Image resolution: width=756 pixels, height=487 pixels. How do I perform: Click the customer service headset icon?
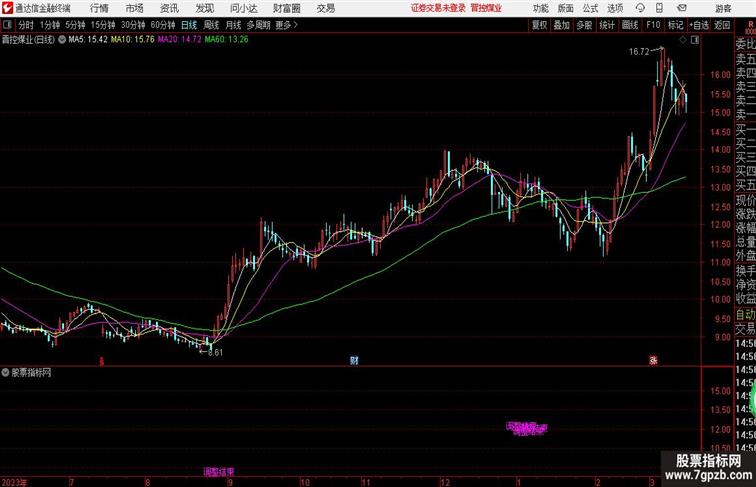coord(640,8)
